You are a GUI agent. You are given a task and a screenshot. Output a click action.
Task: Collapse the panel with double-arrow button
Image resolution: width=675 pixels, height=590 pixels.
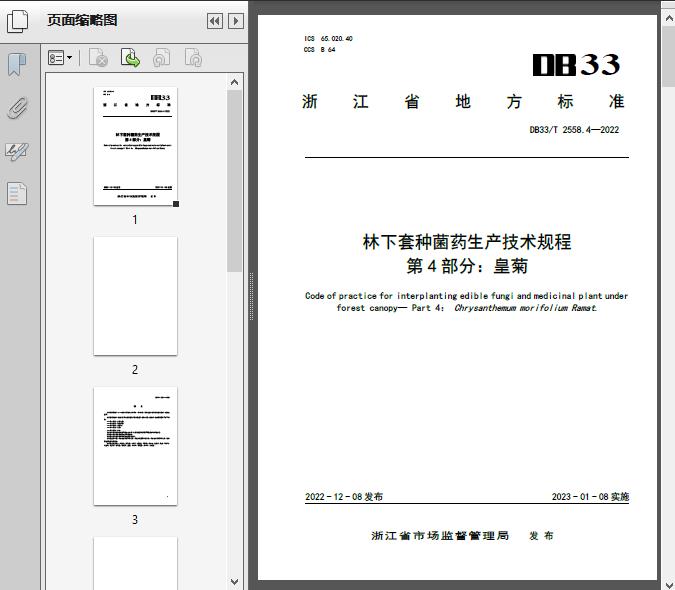[215, 21]
